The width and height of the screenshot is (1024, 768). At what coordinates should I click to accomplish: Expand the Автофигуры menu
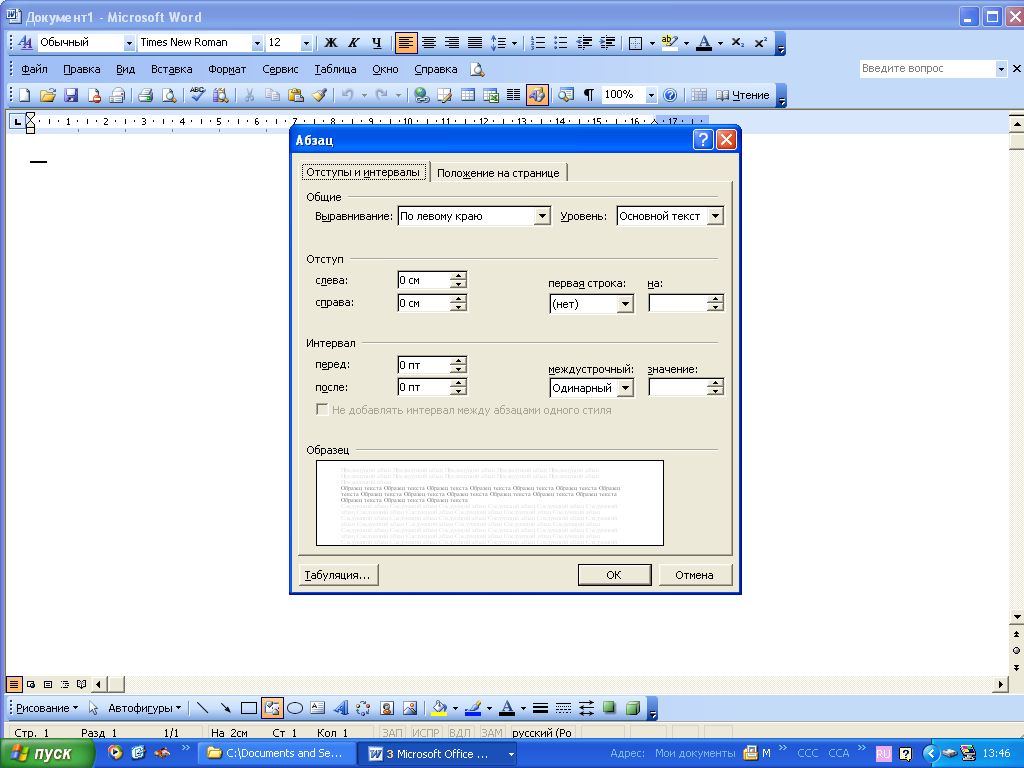tap(144, 708)
